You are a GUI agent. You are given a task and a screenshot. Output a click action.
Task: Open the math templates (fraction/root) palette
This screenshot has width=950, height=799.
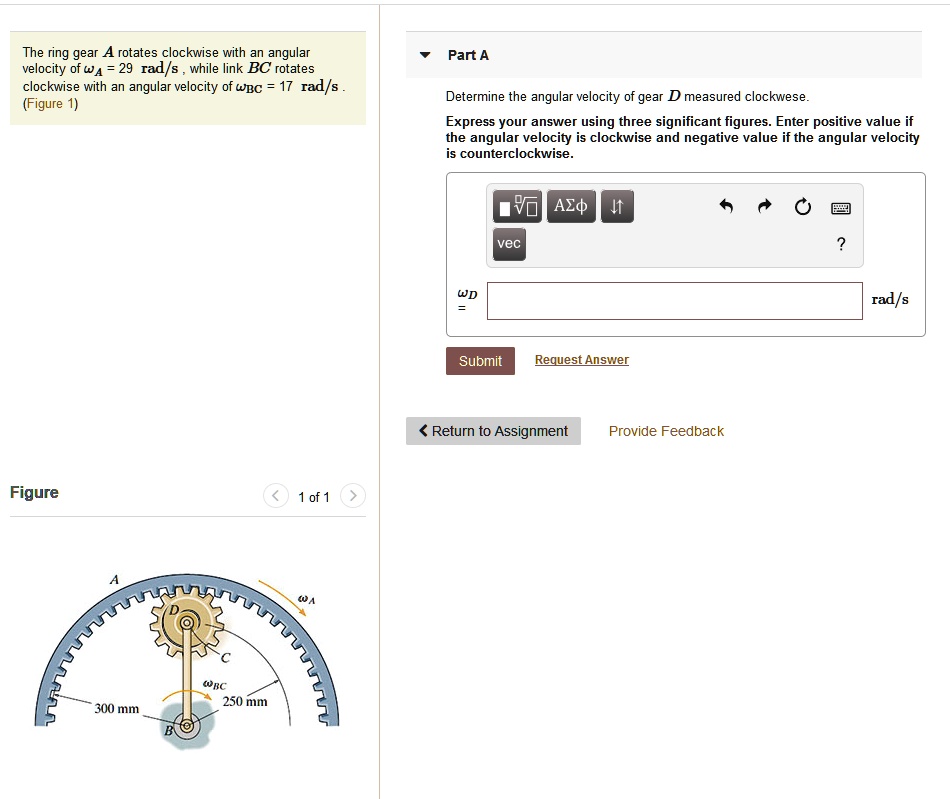[x=517, y=207]
